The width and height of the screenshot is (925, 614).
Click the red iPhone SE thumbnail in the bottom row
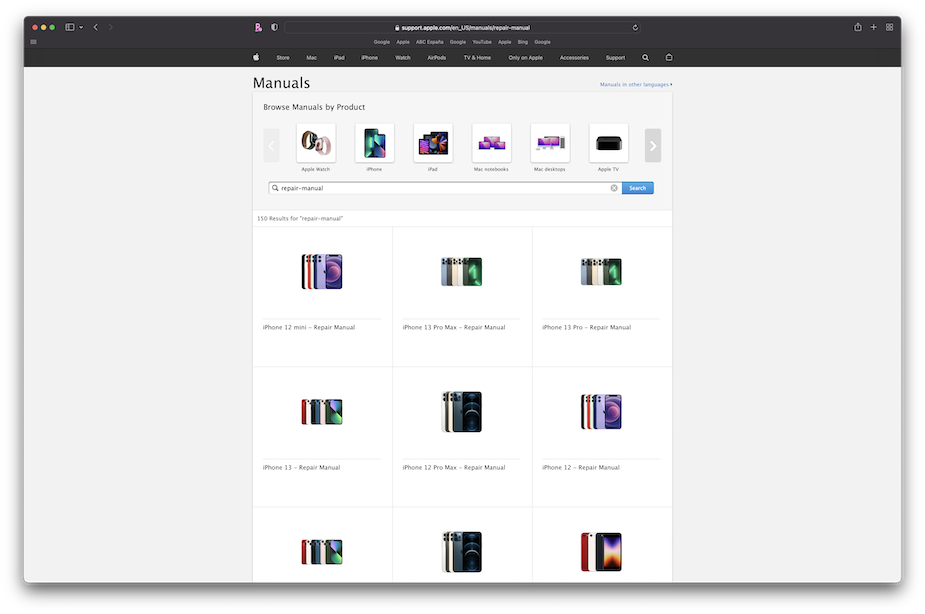pyautogui.click(x=601, y=552)
